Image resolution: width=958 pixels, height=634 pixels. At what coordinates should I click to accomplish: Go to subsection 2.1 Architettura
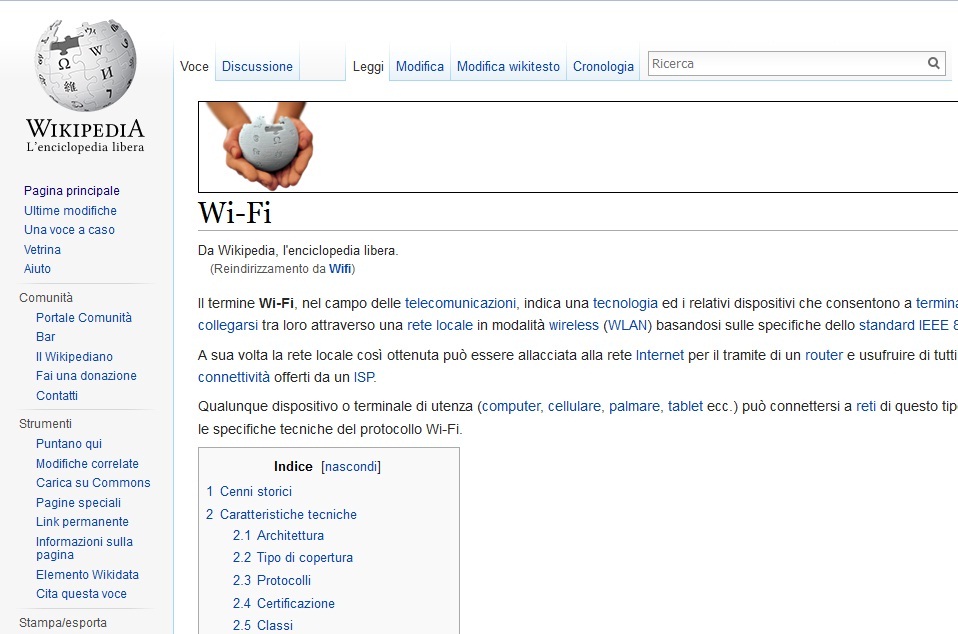point(278,536)
